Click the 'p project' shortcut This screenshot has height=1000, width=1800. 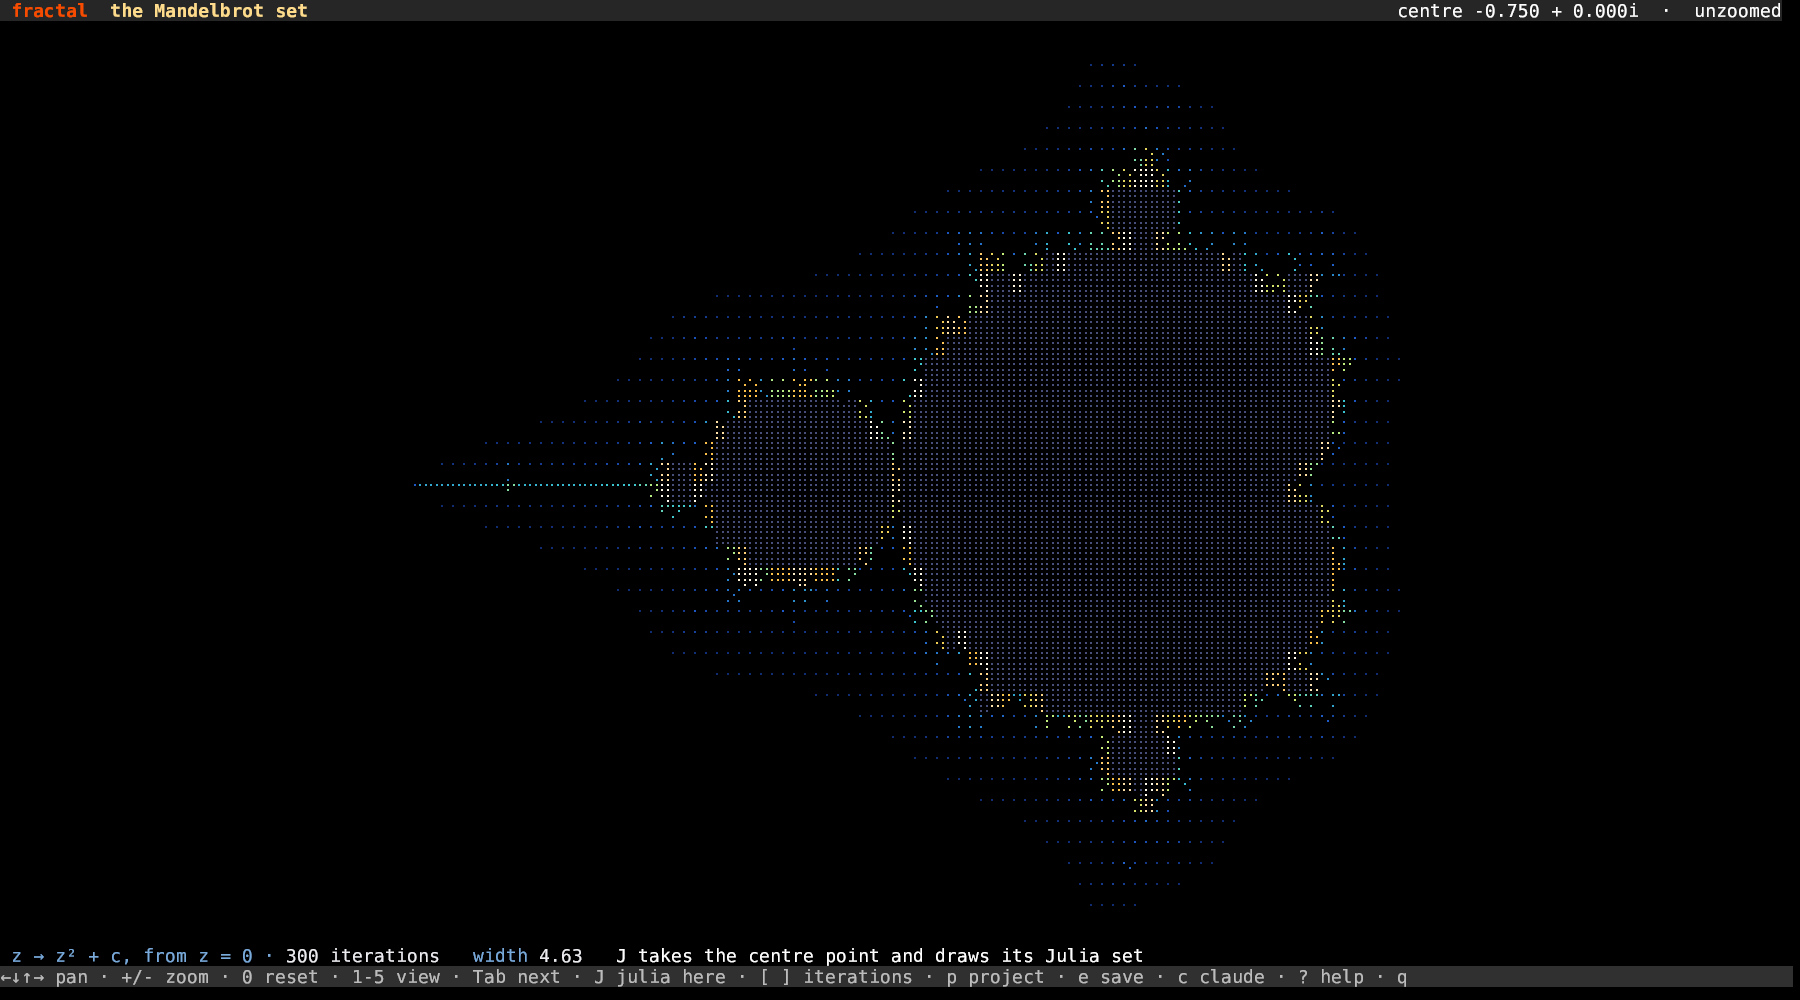(x=995, y=977)
